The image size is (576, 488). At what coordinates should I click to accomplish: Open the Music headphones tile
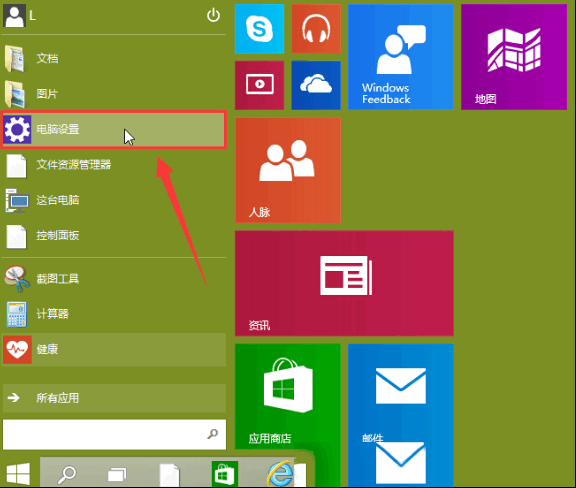316,29
